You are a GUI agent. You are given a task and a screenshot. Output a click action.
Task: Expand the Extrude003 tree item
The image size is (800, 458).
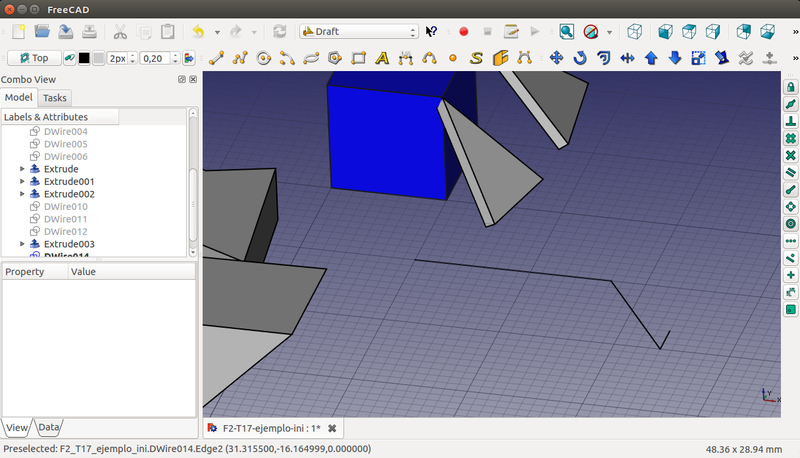tap(22, 244)
